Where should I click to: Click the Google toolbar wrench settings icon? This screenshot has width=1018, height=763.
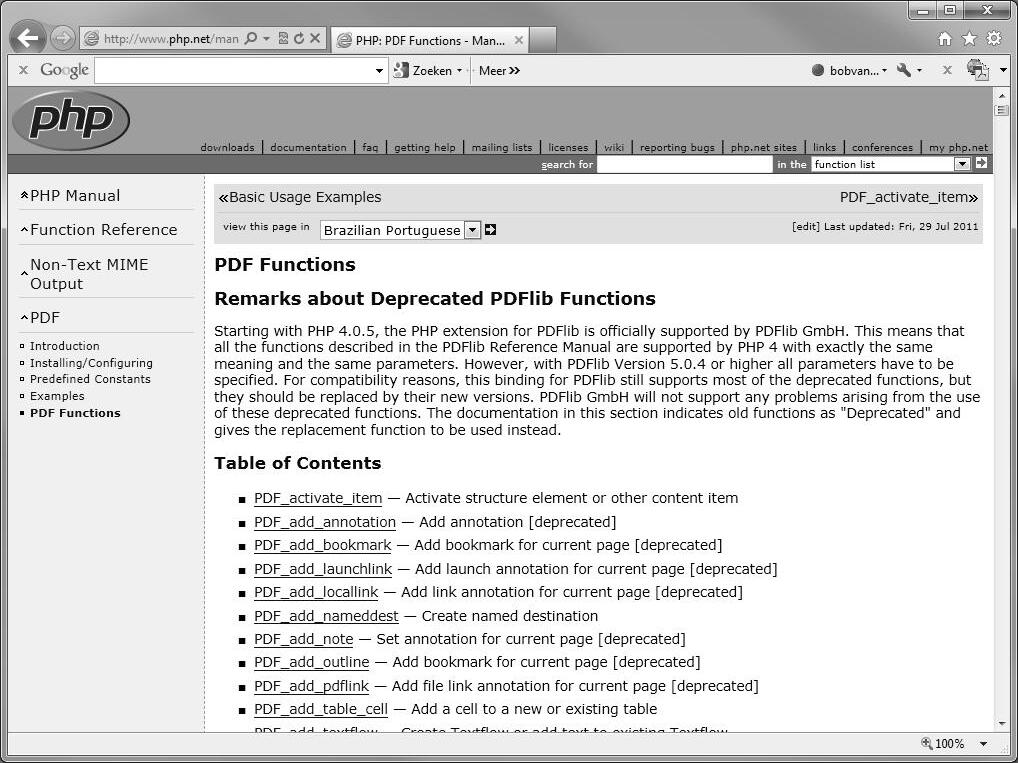tap(904, 69)
